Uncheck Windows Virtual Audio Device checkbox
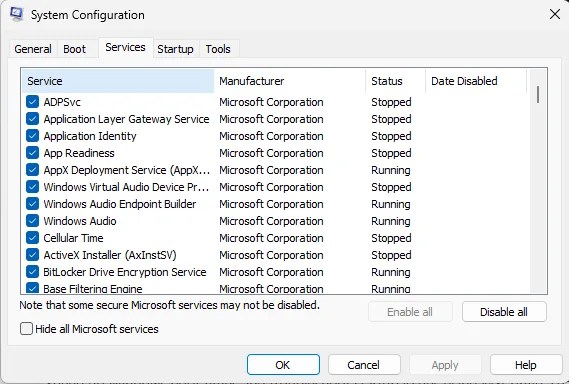This screenshot has height=384, width=569. click(x=33, y=187)
